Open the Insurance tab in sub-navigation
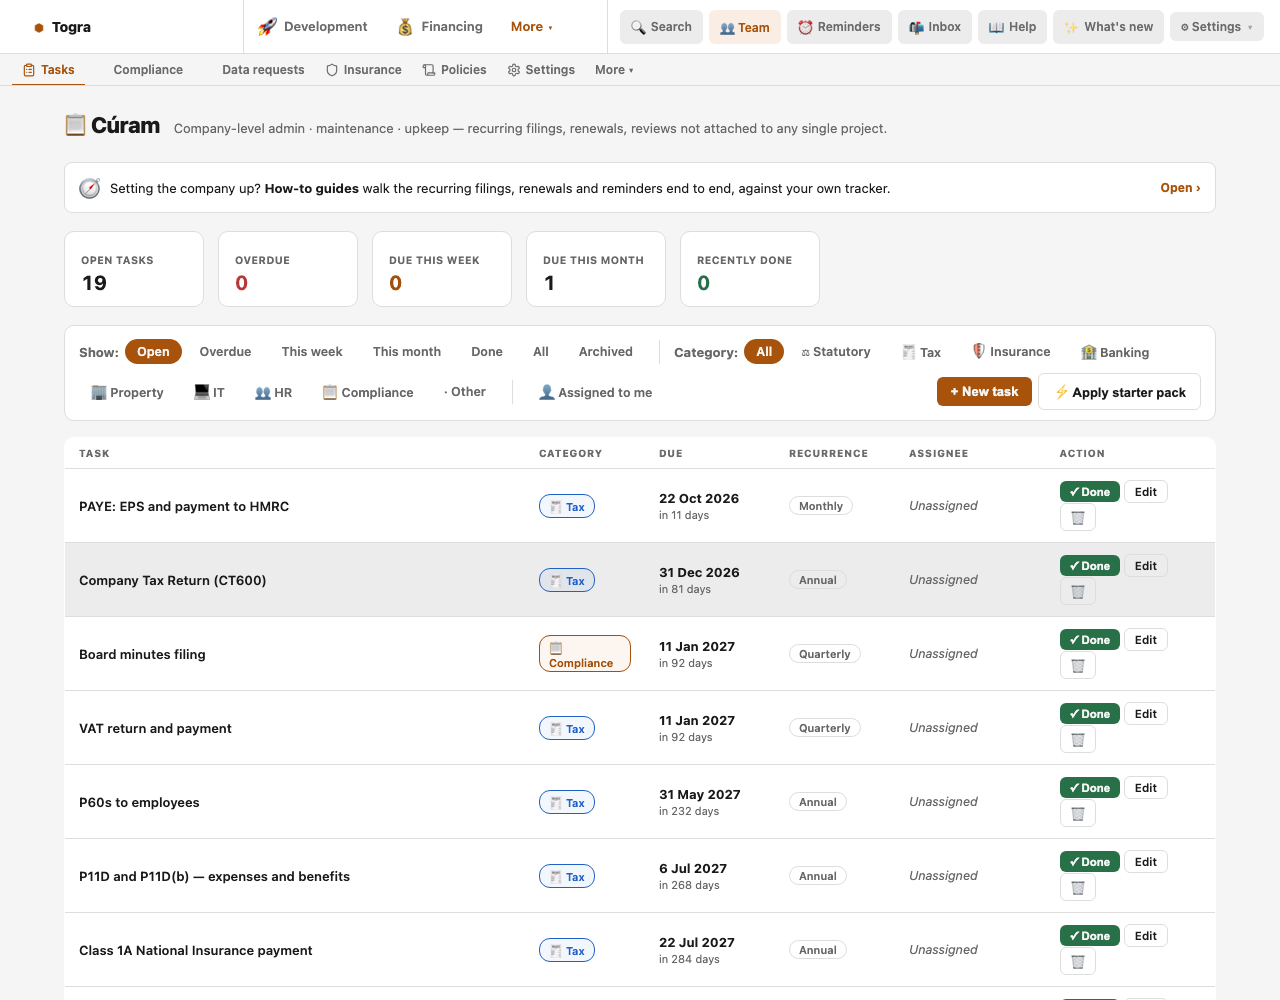Screen dimensions: 1280x1000 click(364, 70)
